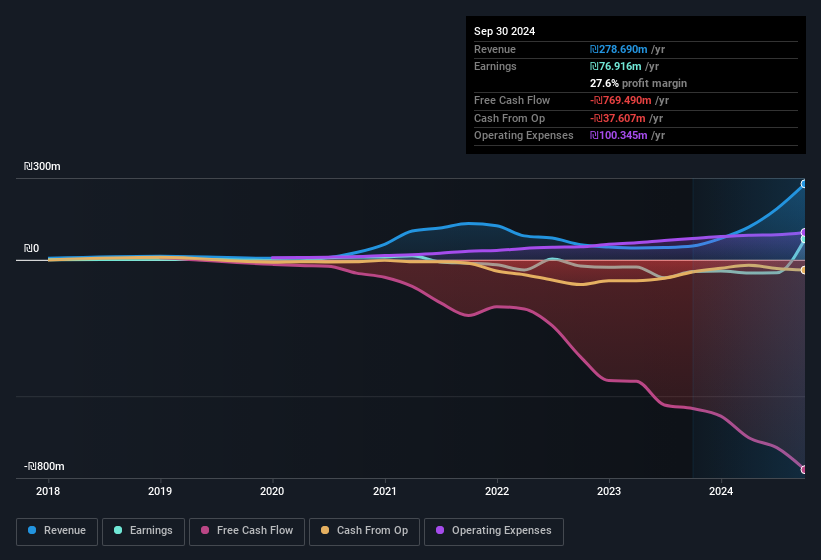Click the Earnings row label in tooltip
Image resolution: width=821 pixels, height=560 pixels.
[495, 66]
